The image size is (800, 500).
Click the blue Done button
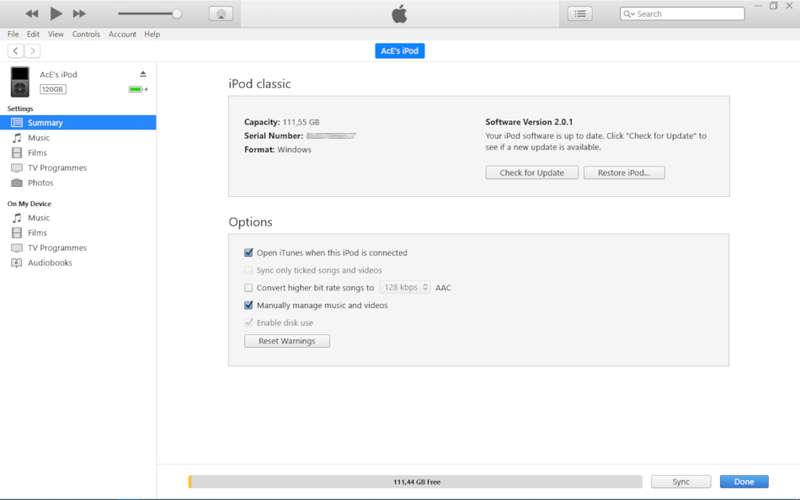pos(744,482)
